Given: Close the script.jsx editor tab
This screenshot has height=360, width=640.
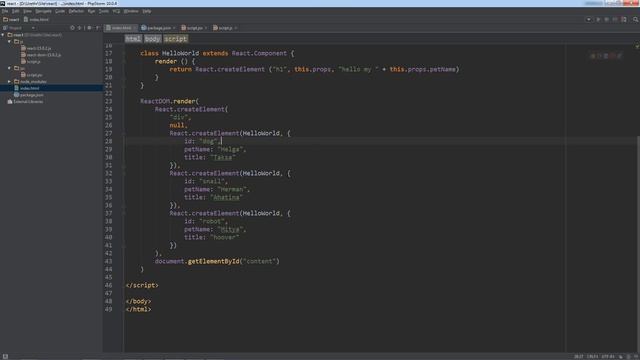Looking at the screenshot, I should pos(206,28).
